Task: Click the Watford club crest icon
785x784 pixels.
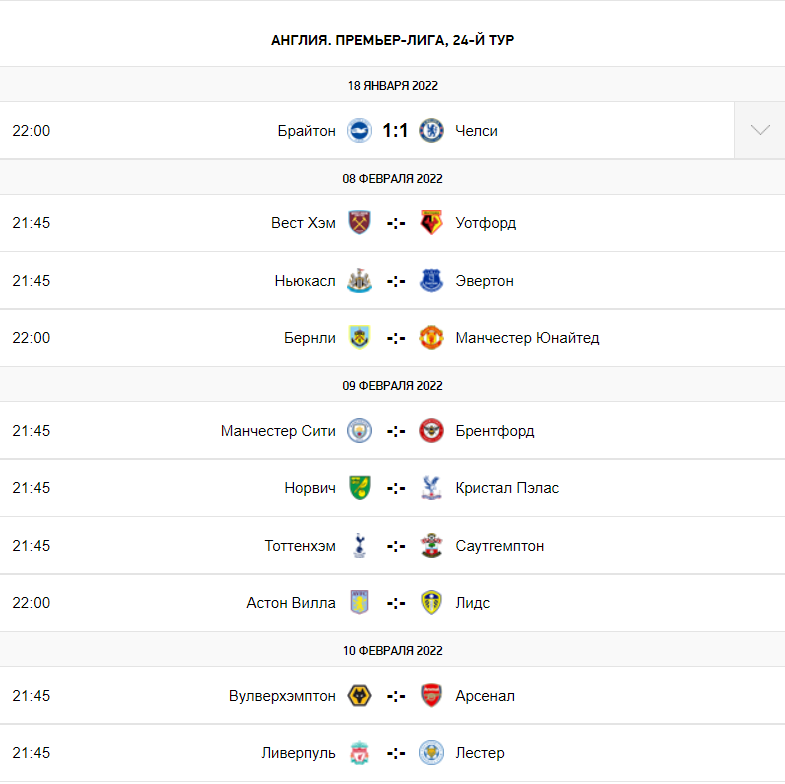Action: 431,223
